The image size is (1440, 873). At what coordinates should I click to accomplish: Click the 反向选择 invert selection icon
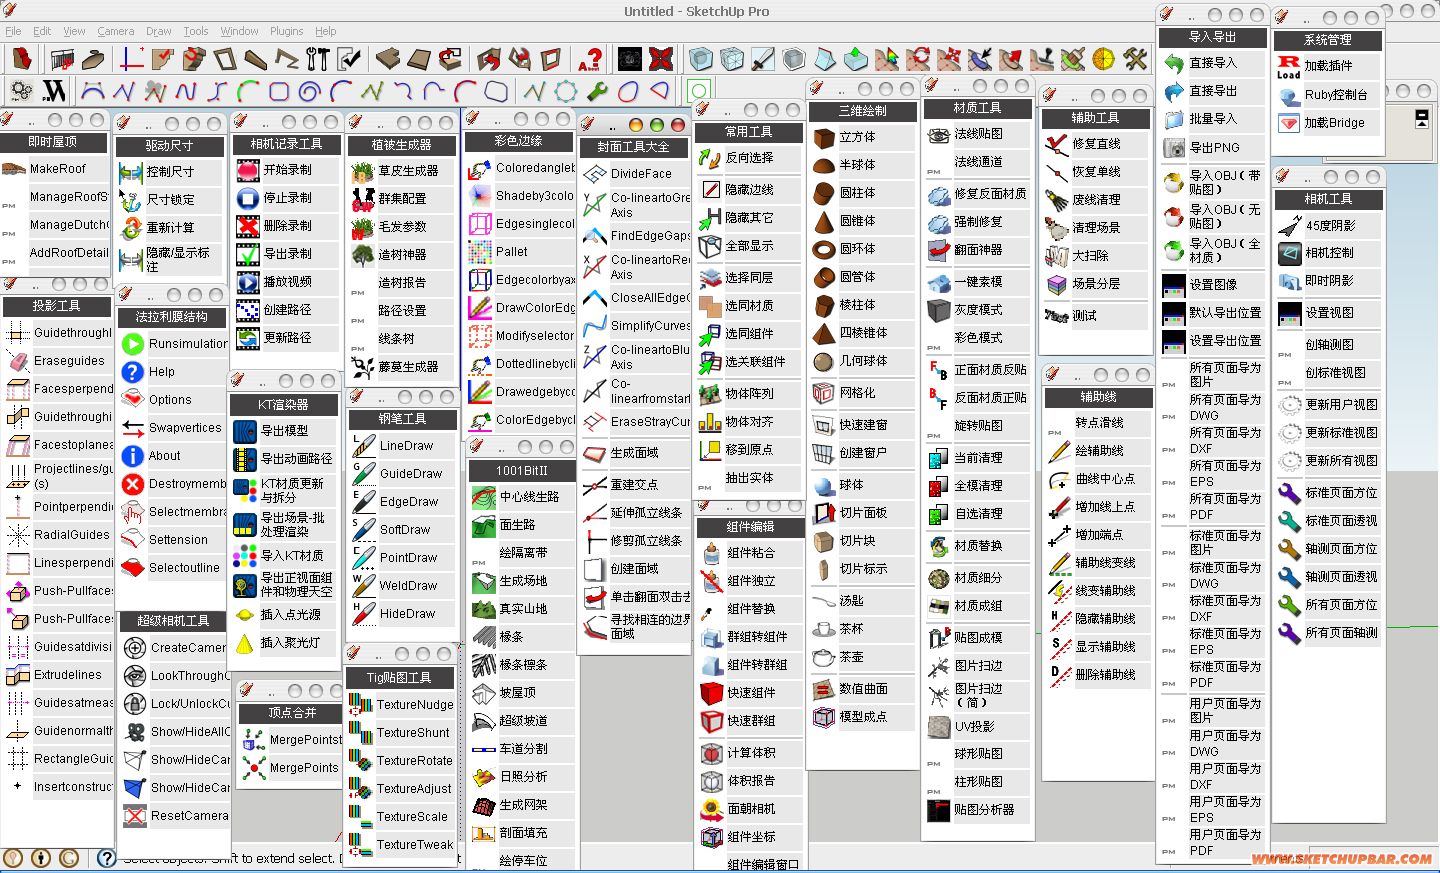710,158
